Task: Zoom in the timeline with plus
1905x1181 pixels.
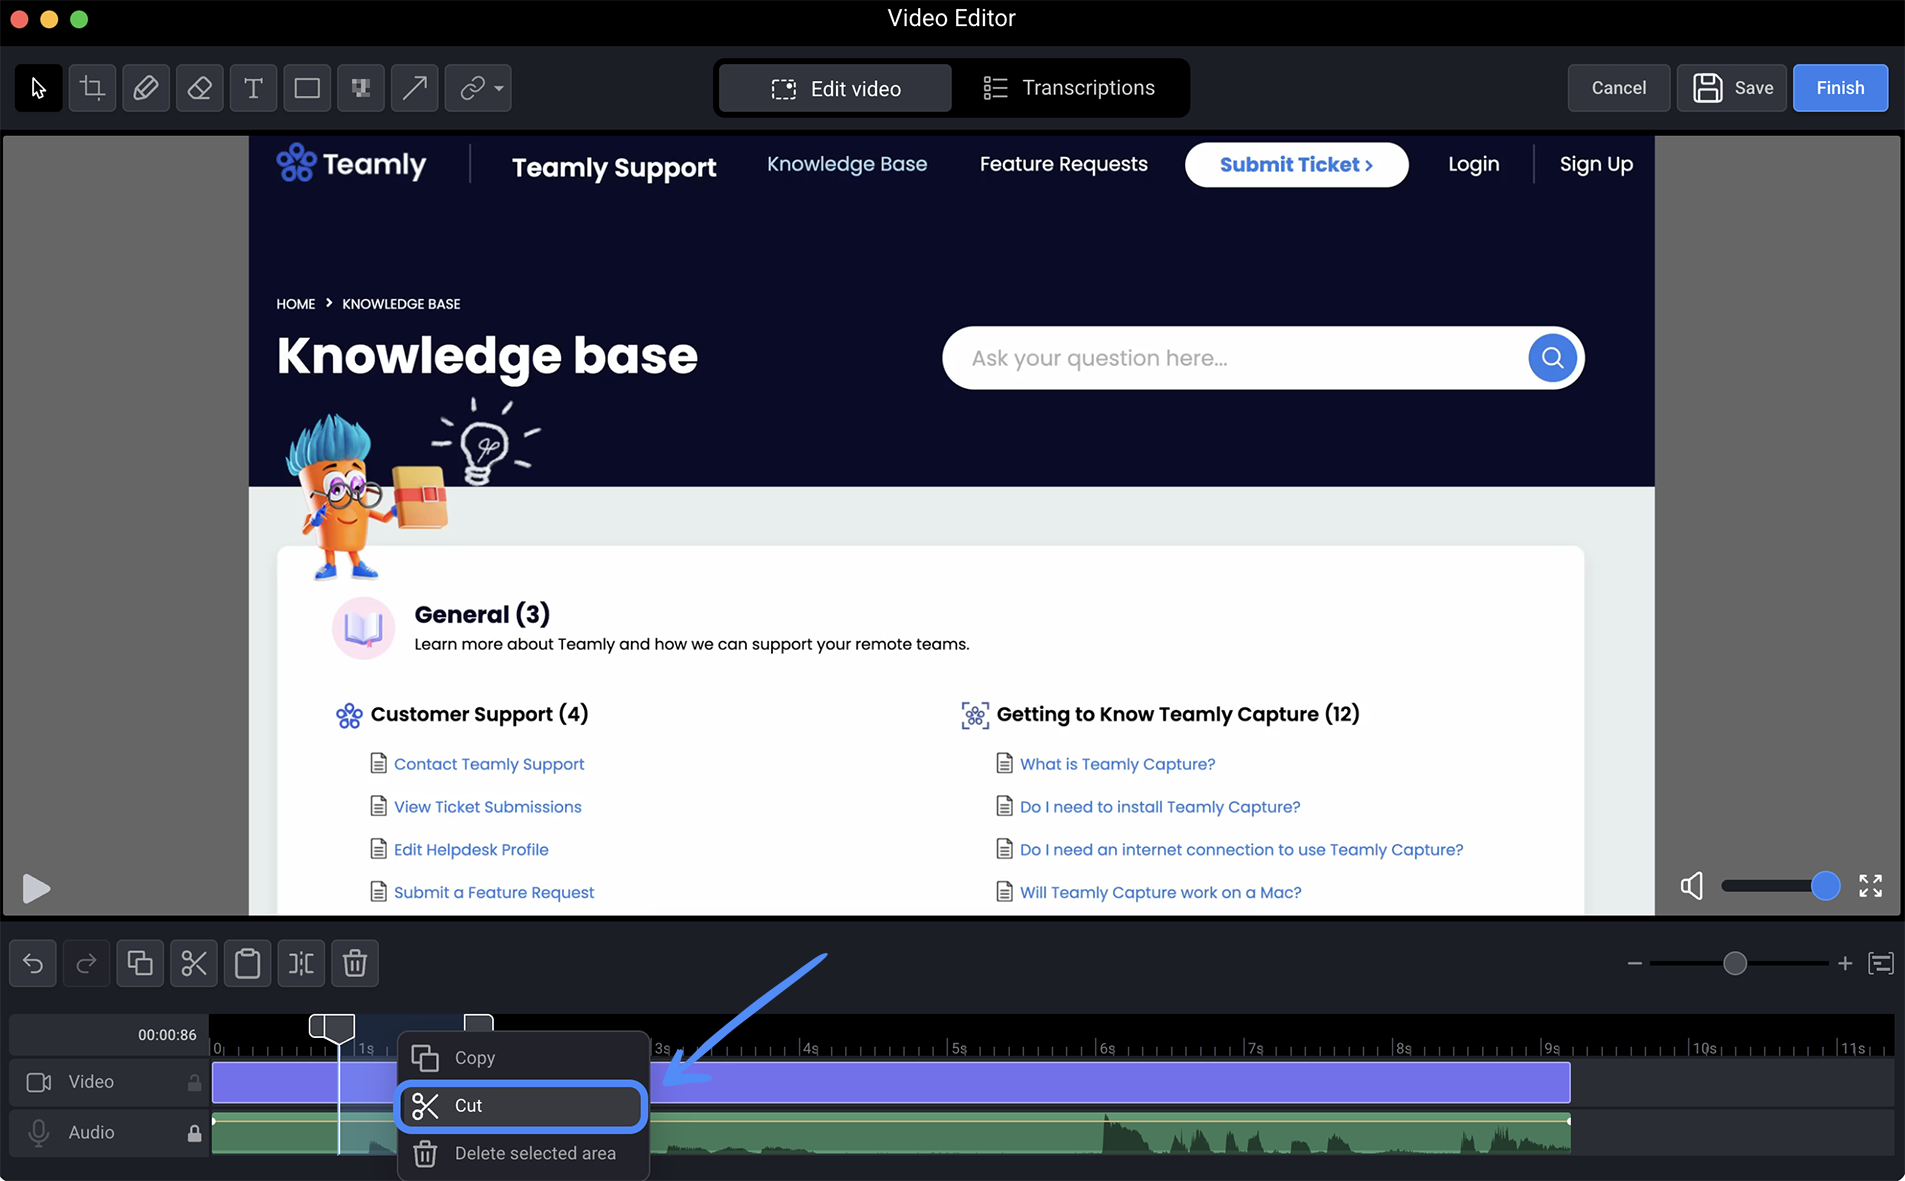Action: 1845,964
